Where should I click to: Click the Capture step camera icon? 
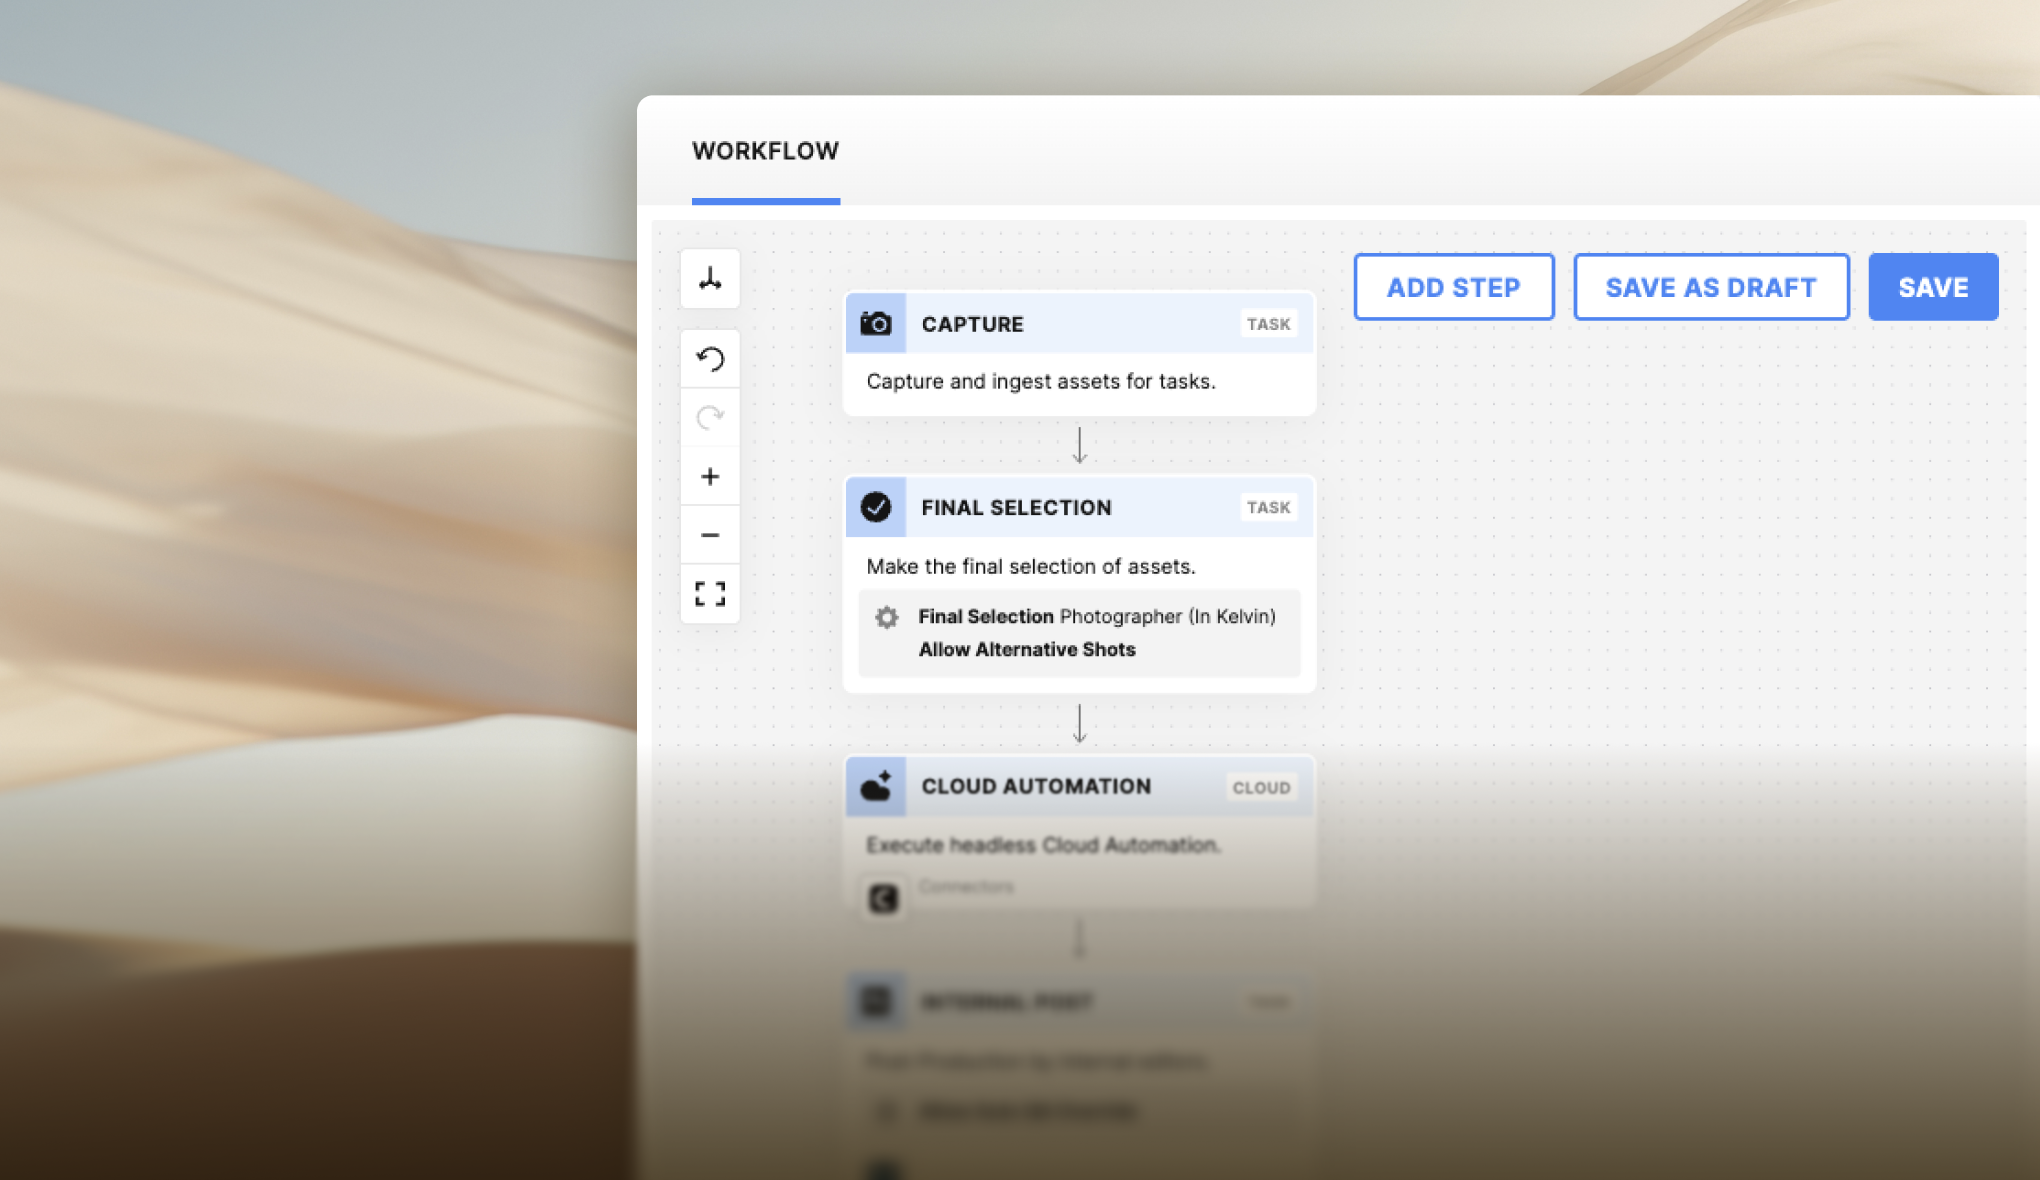[x=876, y=324]
